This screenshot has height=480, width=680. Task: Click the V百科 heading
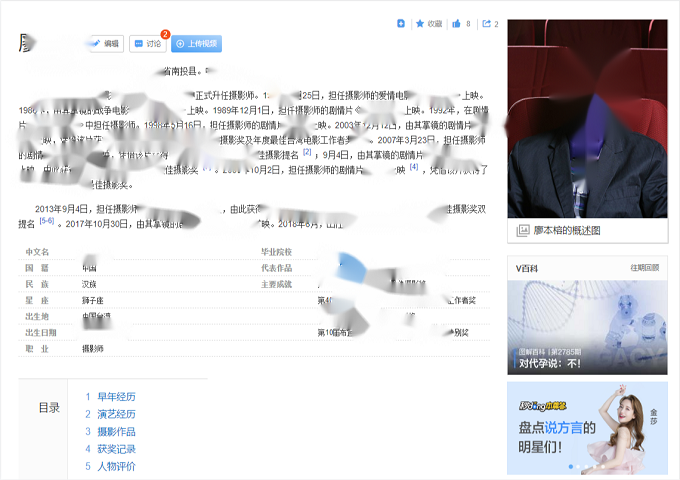click(x=526, y=268)
